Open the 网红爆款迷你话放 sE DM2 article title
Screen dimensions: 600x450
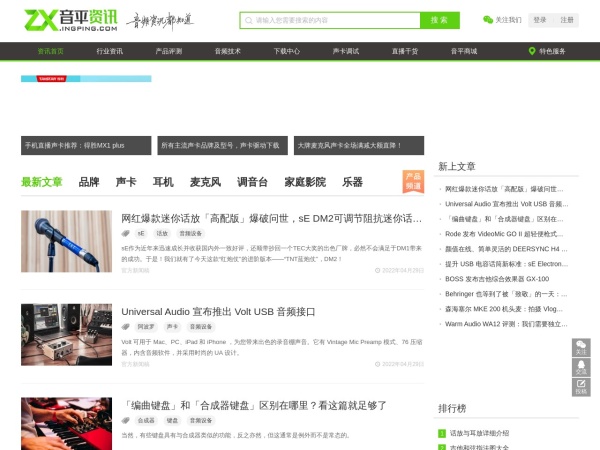(272, 219)
